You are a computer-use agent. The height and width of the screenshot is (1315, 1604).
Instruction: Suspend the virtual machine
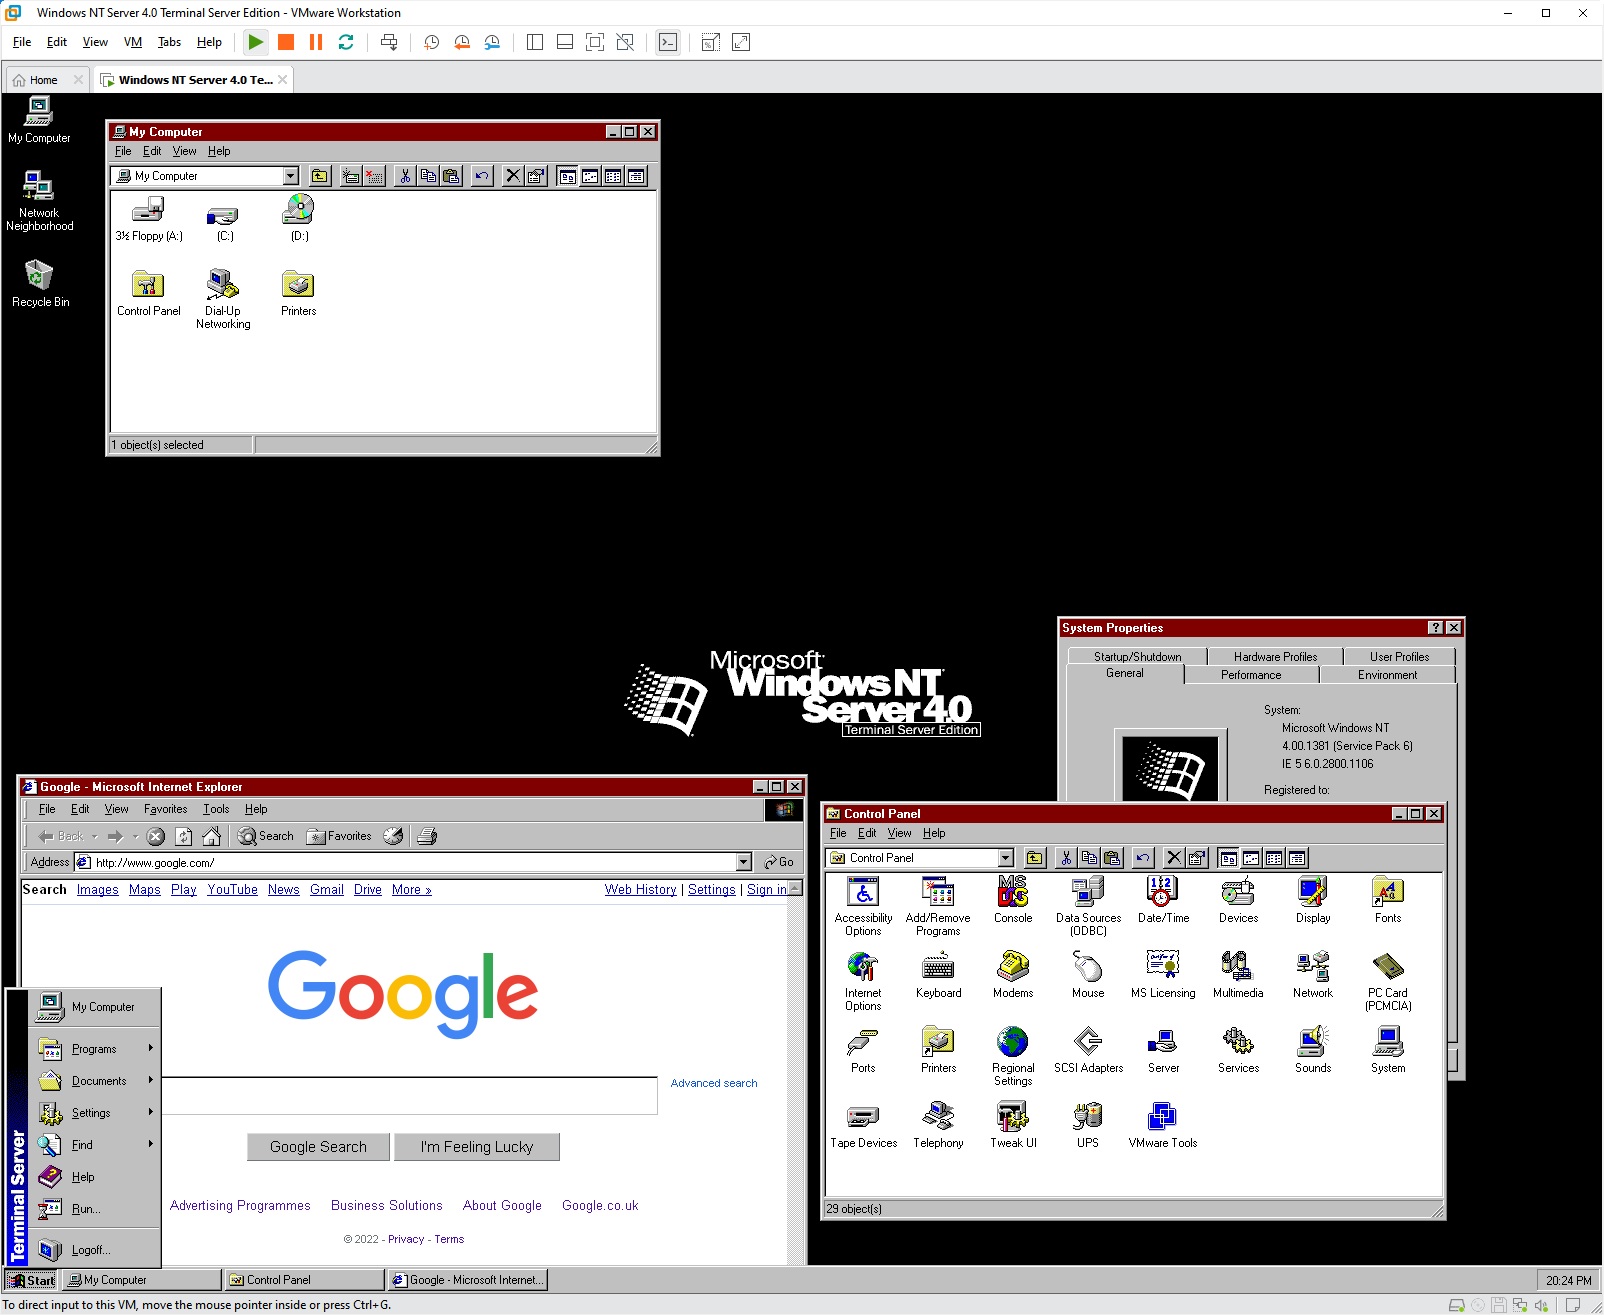315,42
